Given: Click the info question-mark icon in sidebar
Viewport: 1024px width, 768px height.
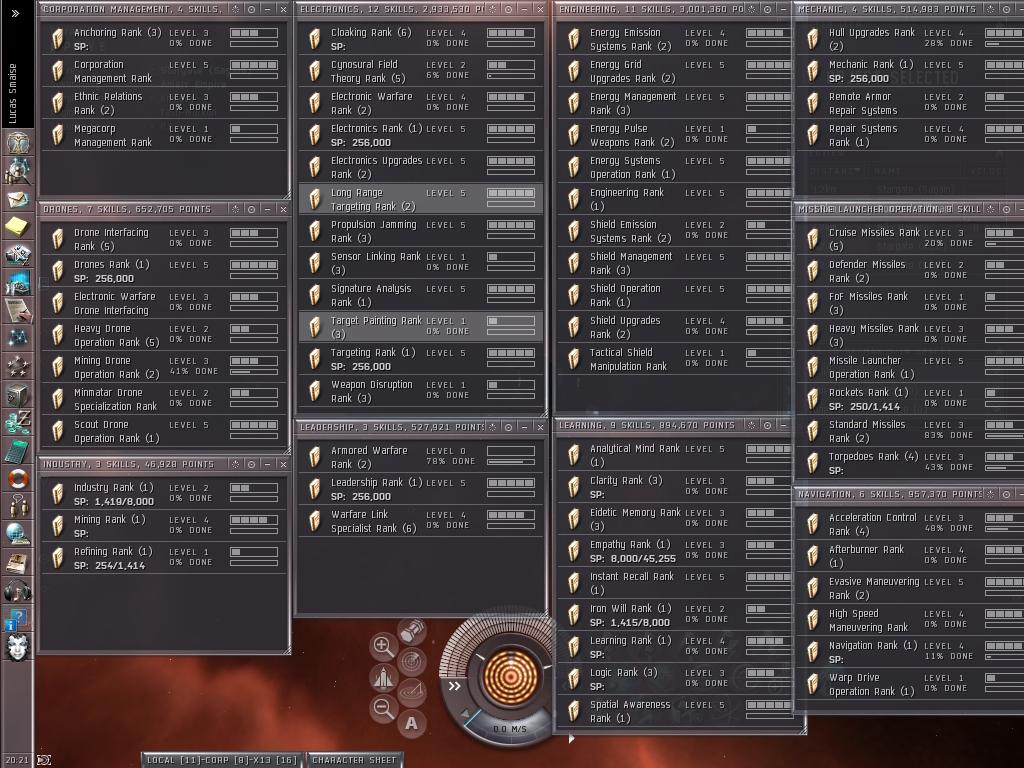Looking at the screenshot, I should click(18, 618).
